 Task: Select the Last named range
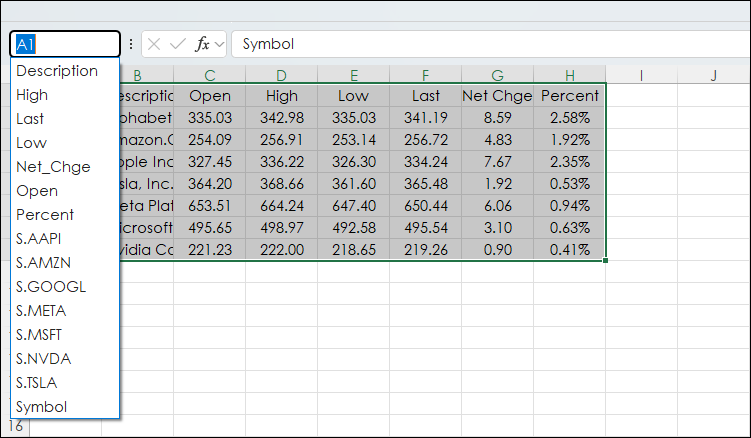coord(65,119)
